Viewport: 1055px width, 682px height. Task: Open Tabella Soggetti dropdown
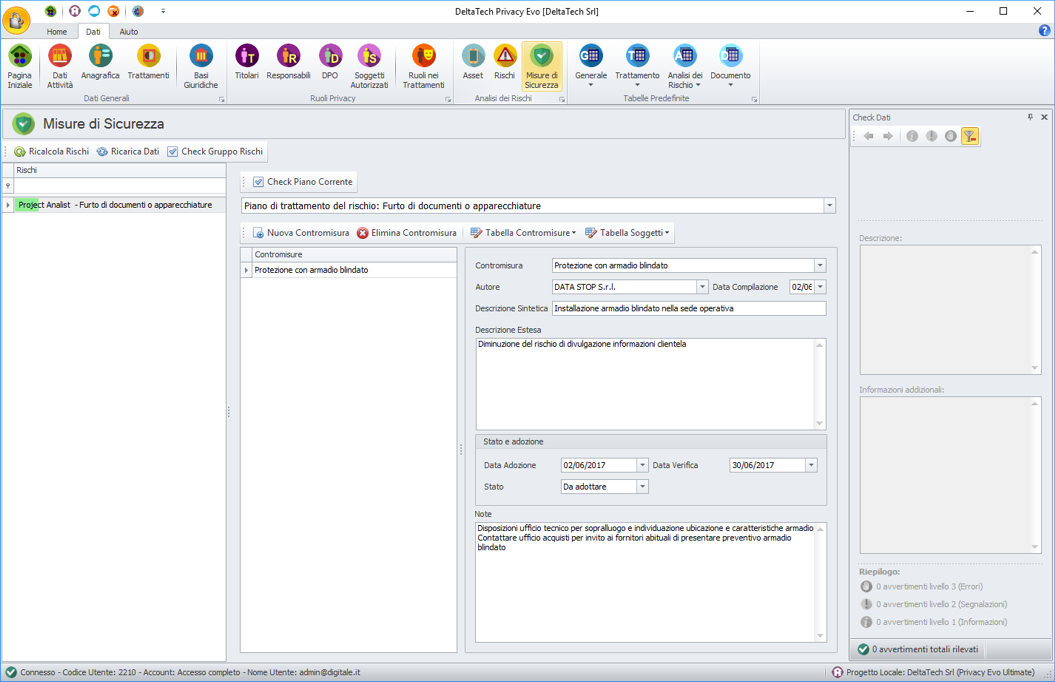coord(627,233)
